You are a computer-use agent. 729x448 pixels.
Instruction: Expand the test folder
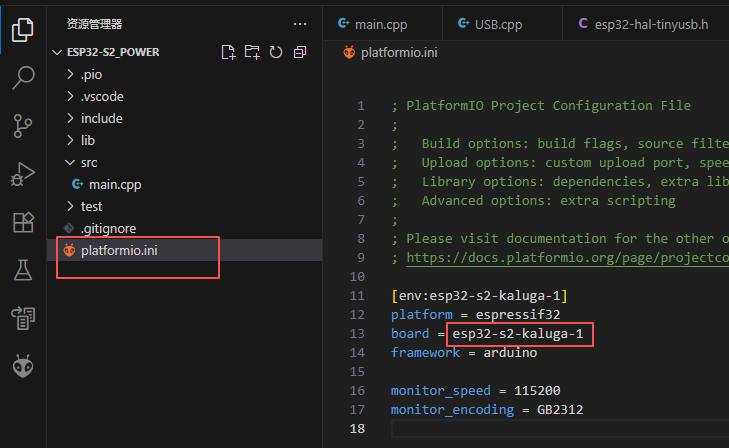pos(70,206)
